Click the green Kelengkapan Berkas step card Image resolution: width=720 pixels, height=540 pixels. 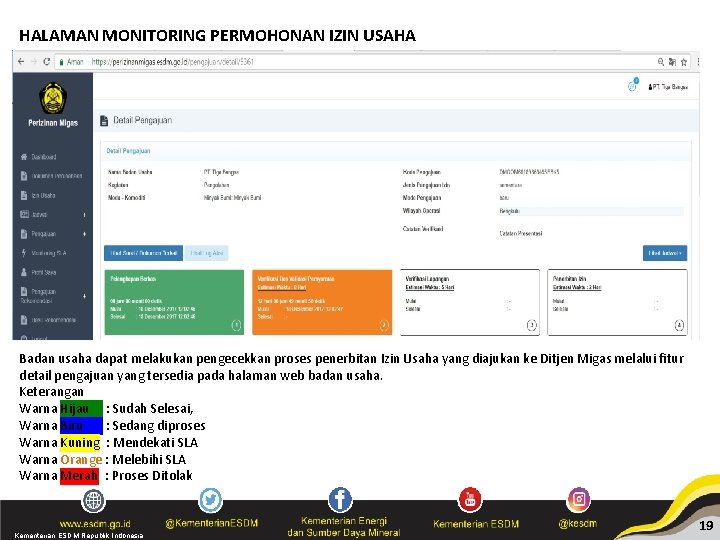pyautogui.click(x=174, y=302)
